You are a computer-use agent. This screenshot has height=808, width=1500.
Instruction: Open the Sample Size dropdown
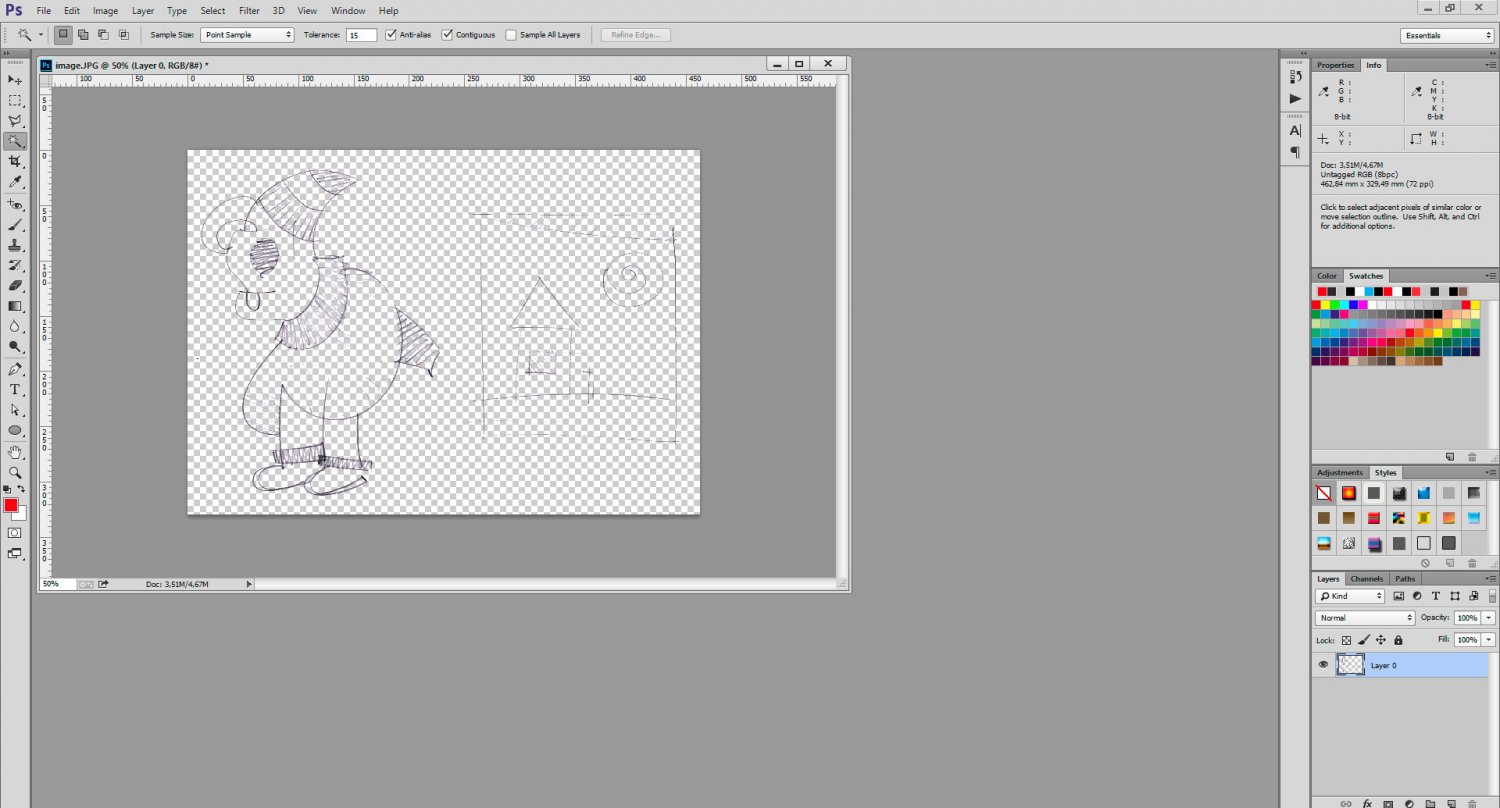point(247,35)
